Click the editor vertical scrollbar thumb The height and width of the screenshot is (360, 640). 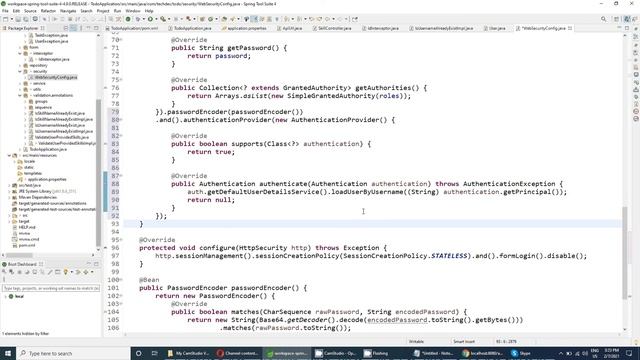624,253
